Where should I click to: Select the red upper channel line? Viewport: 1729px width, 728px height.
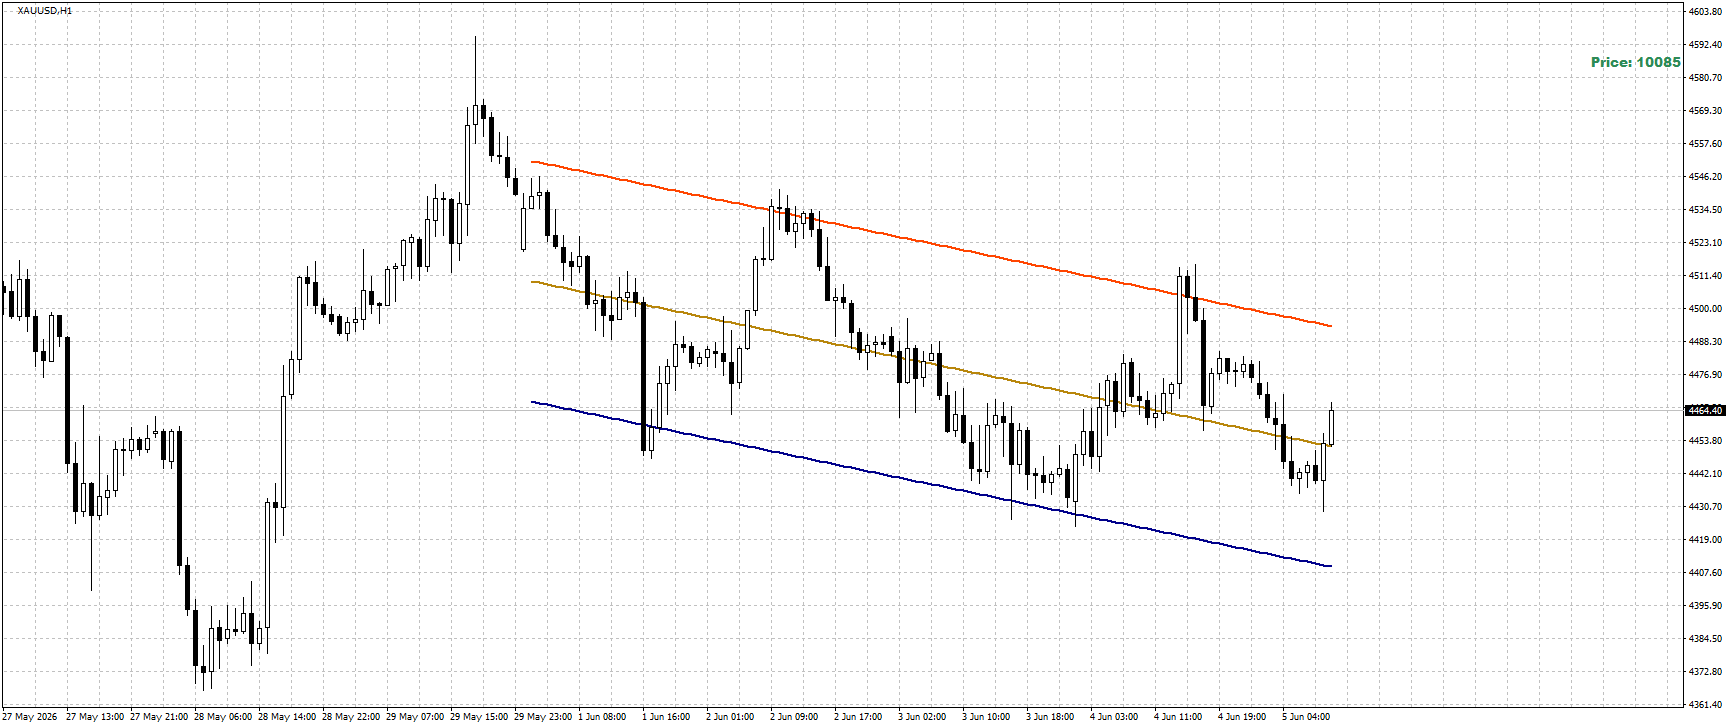[930, 243]
